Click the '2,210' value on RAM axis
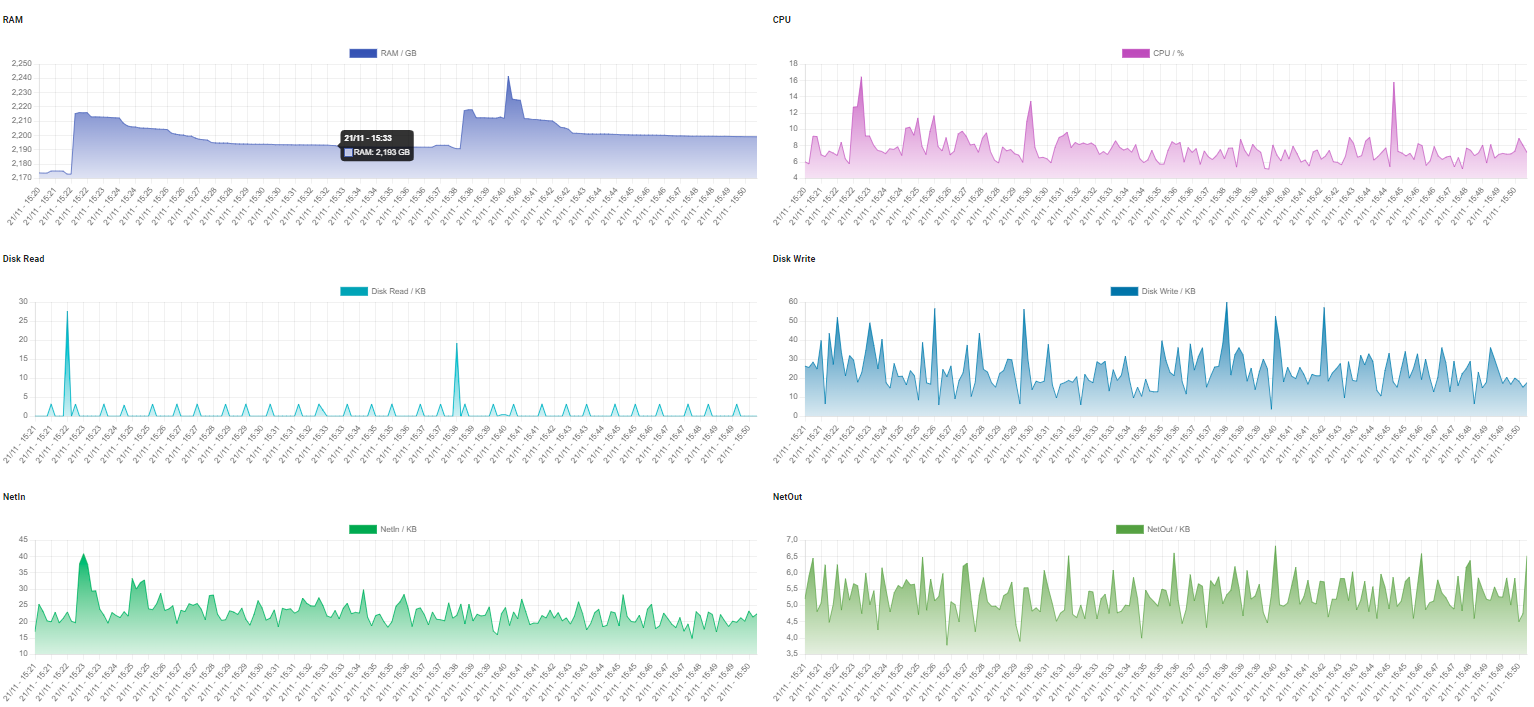 (21, 121)
